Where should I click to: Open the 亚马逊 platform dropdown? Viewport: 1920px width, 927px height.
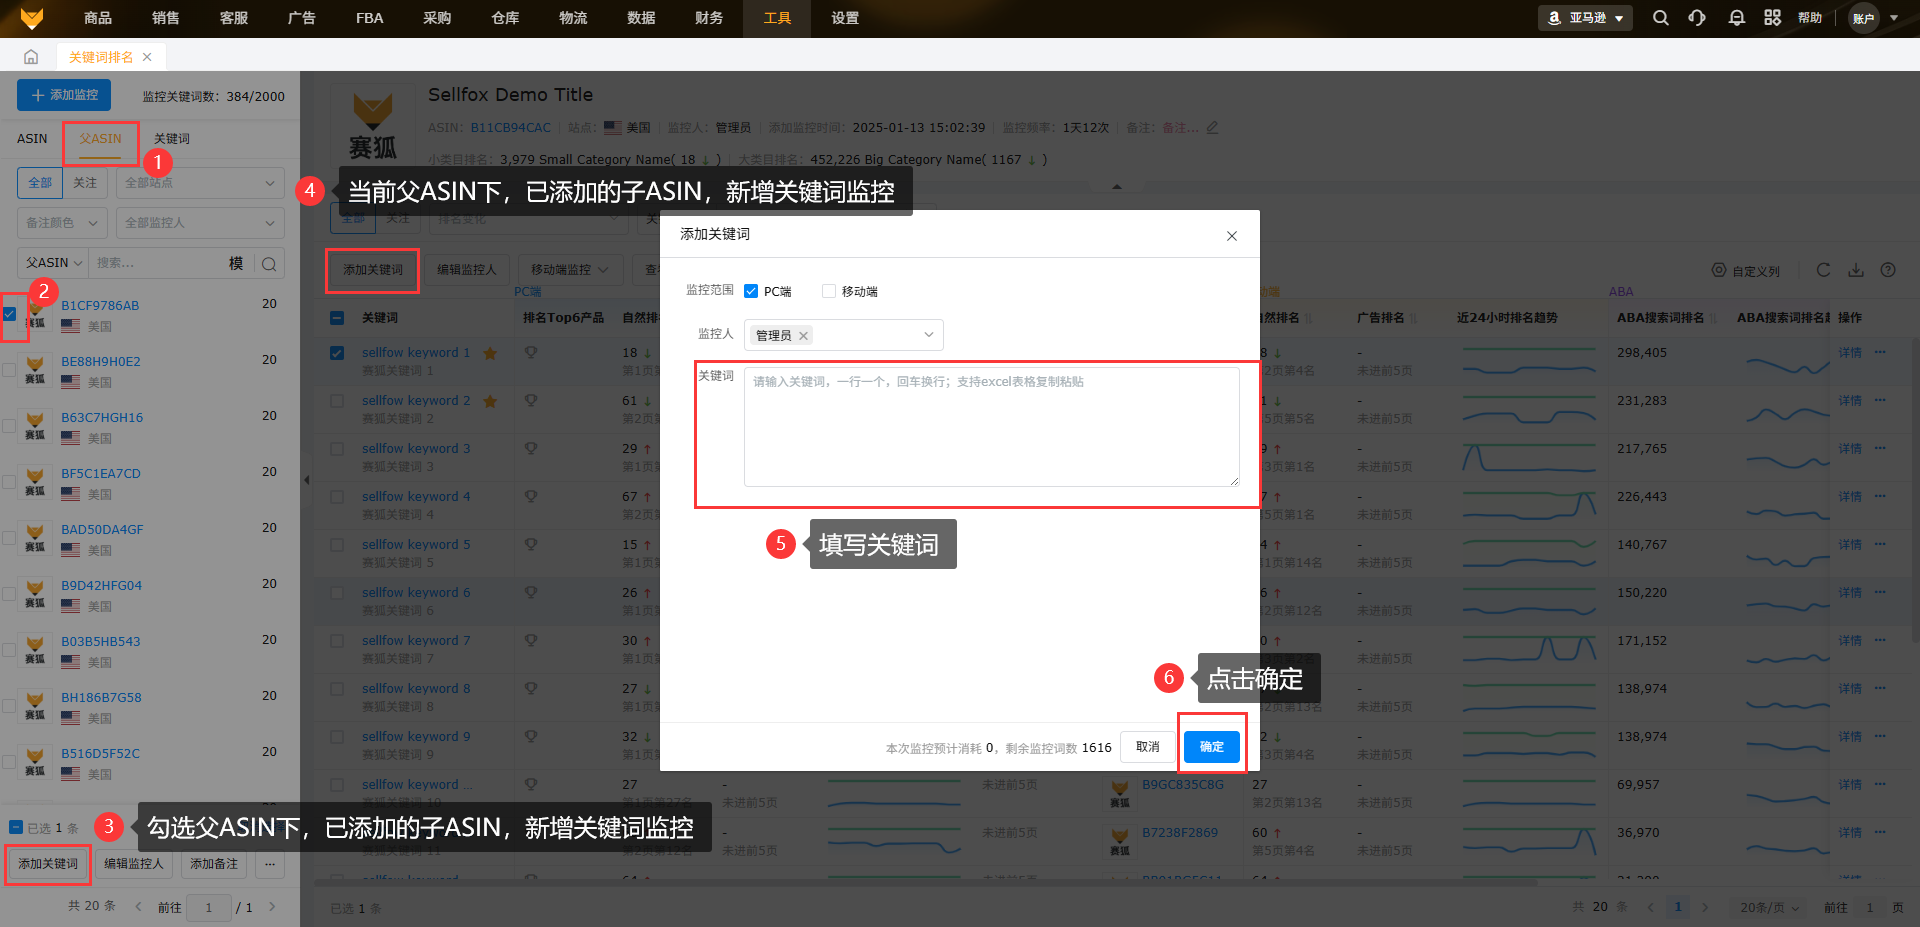coord(1585,18)
